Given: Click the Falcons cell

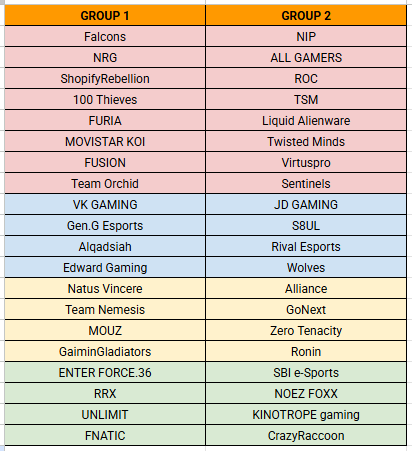Looking at the screenshot, I should coord(105,36).
